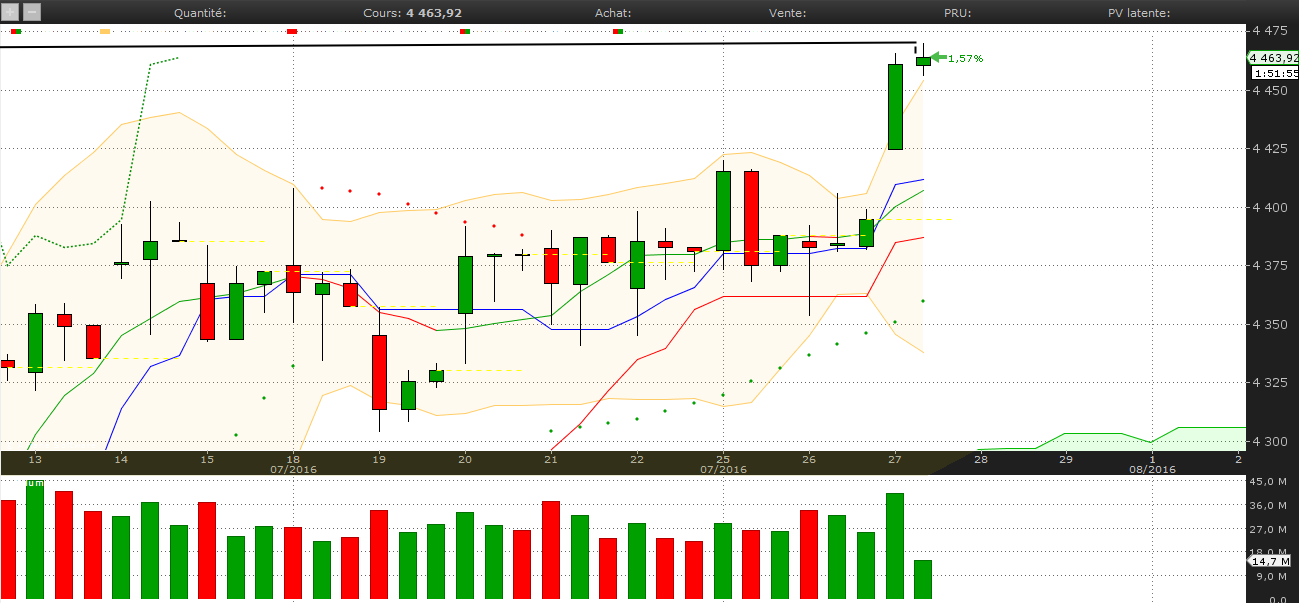Screen dimensions: 1299x603
Task: Select the tall green candle on day 27
Action: pyautogui.click(x=895, y=107)
